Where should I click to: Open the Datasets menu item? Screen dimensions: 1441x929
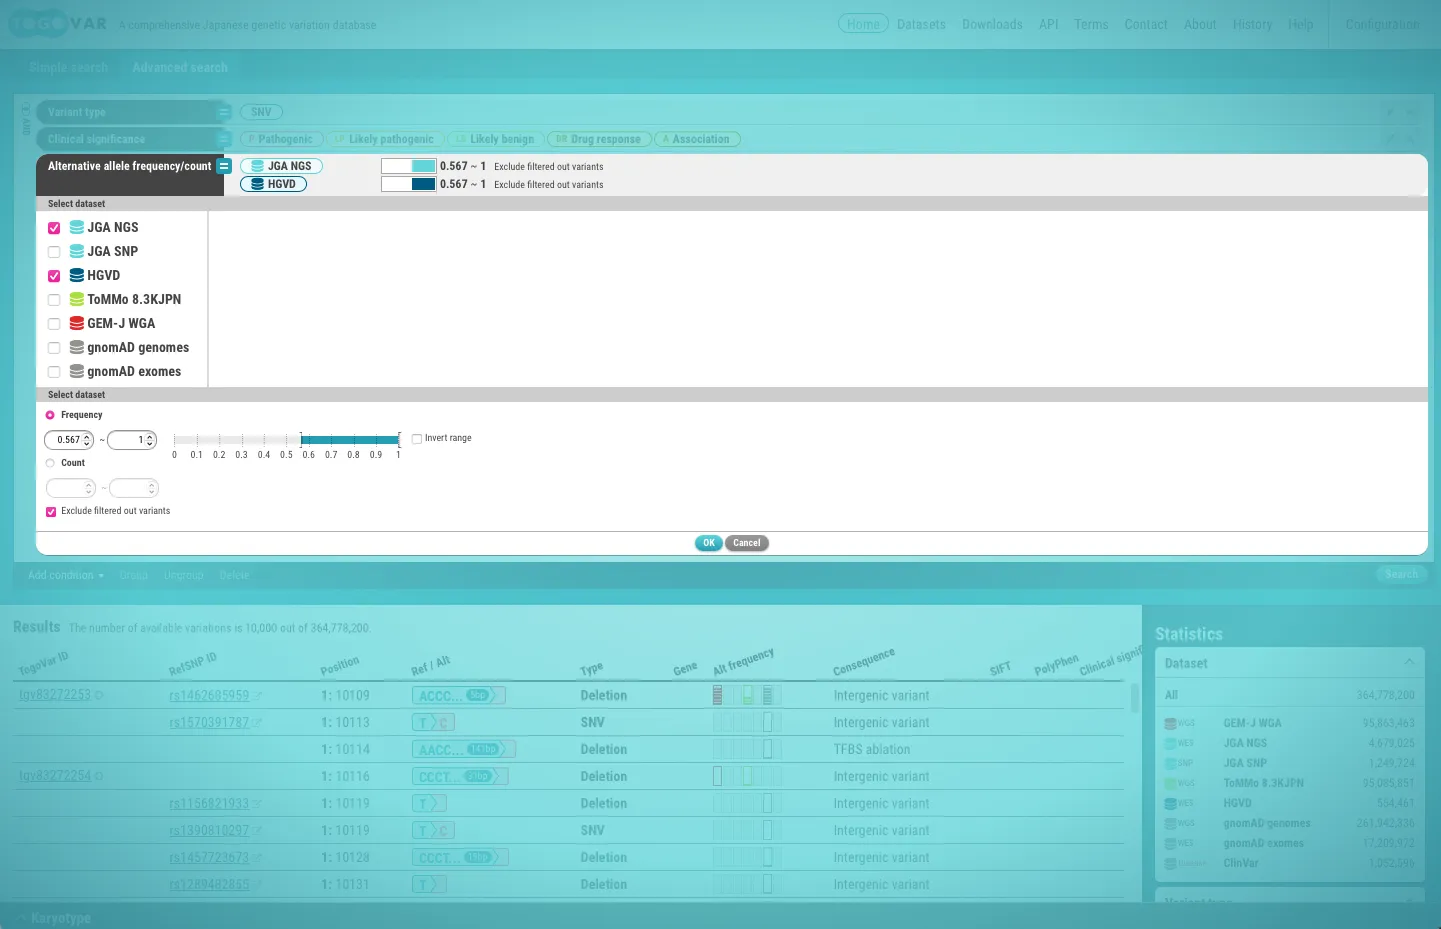click(x=921, y=24)
